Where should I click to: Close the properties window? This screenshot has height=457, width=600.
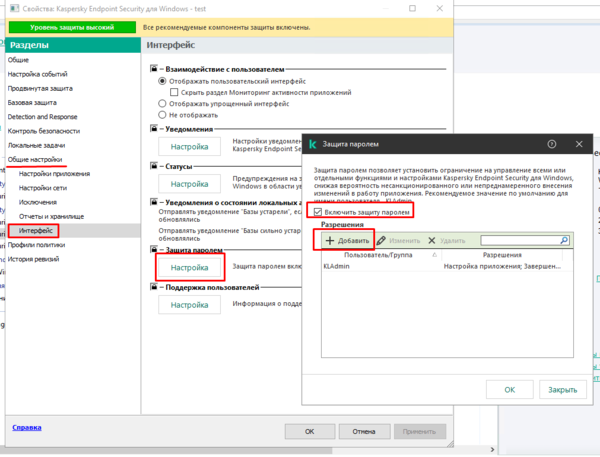(x=440, y=8)
